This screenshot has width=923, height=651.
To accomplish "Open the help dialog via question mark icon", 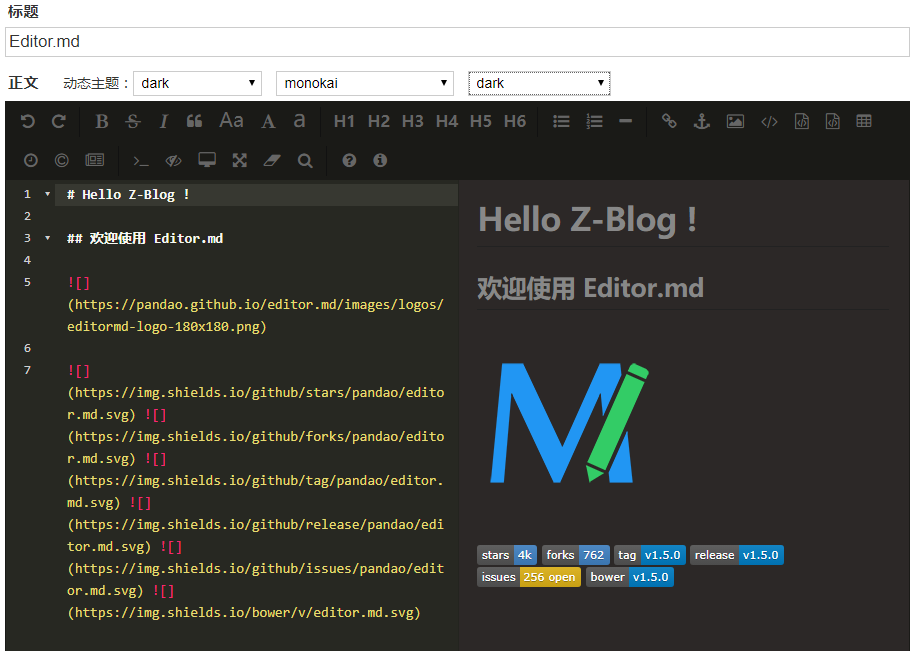I will coord(349,160).
